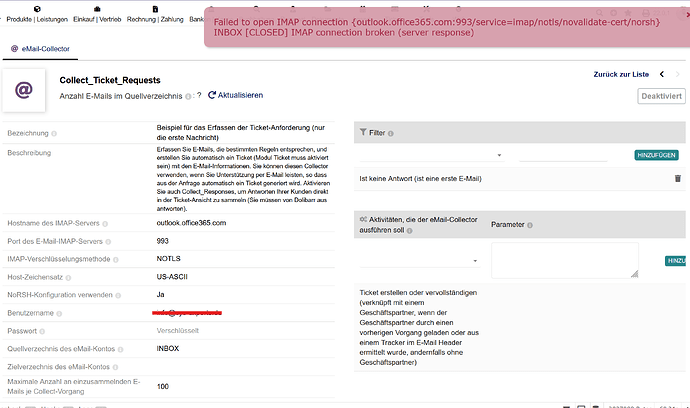690x408 pixels.
Task: Click into the Parameter text area
Action: coord(564,260)
